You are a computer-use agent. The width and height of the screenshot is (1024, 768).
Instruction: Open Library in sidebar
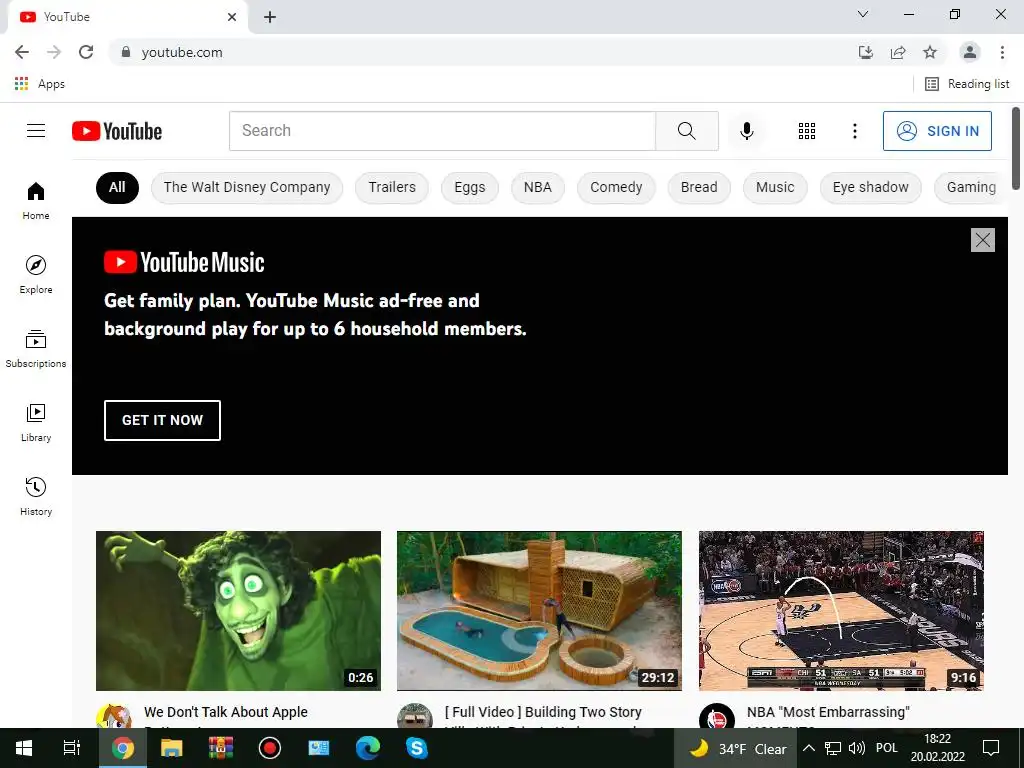click(36, 423)
